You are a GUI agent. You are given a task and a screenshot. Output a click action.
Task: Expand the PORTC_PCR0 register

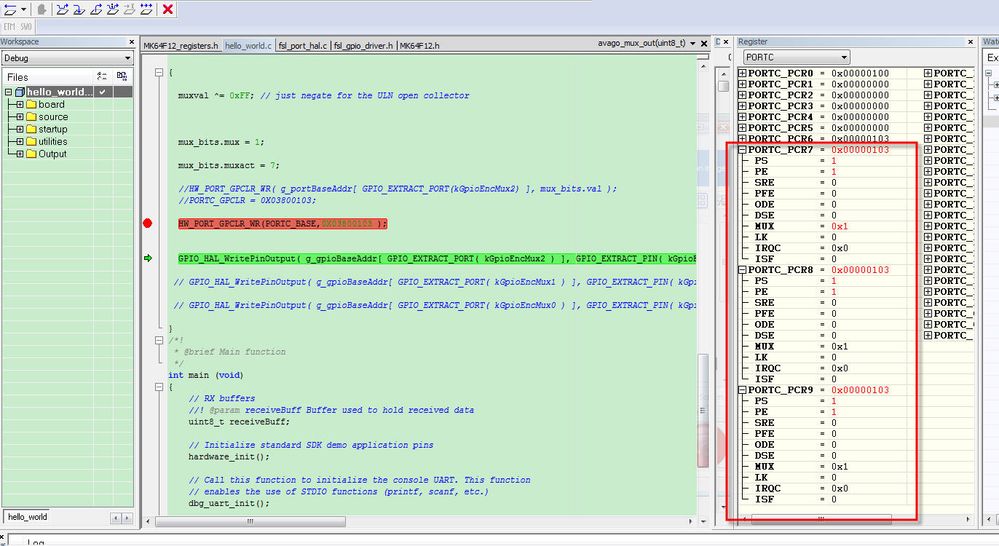pyautogui.click(x=742, y=73)
